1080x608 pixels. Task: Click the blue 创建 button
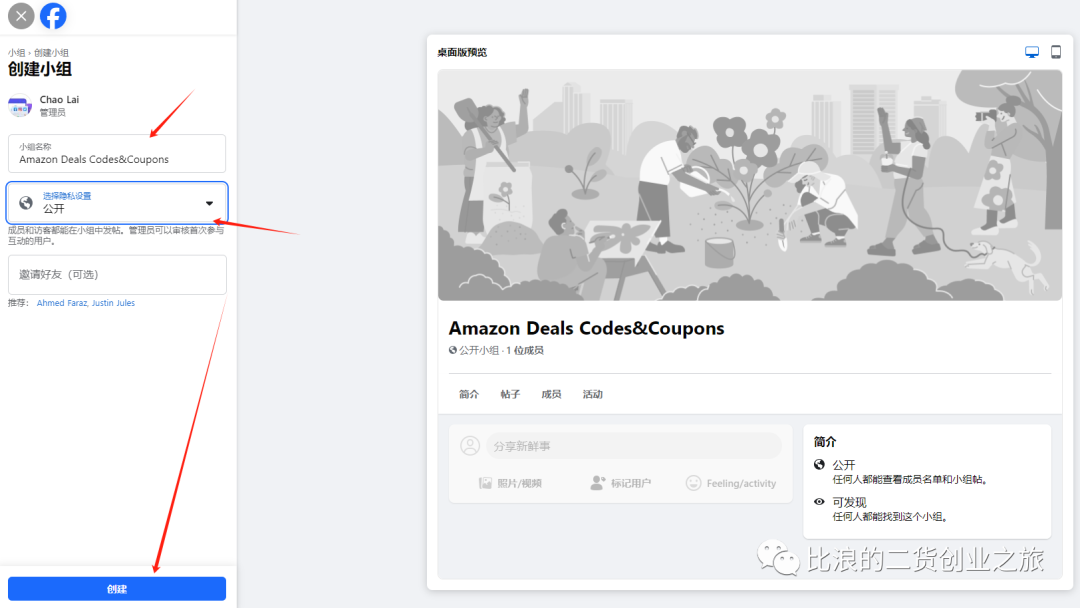click(117, 589)
